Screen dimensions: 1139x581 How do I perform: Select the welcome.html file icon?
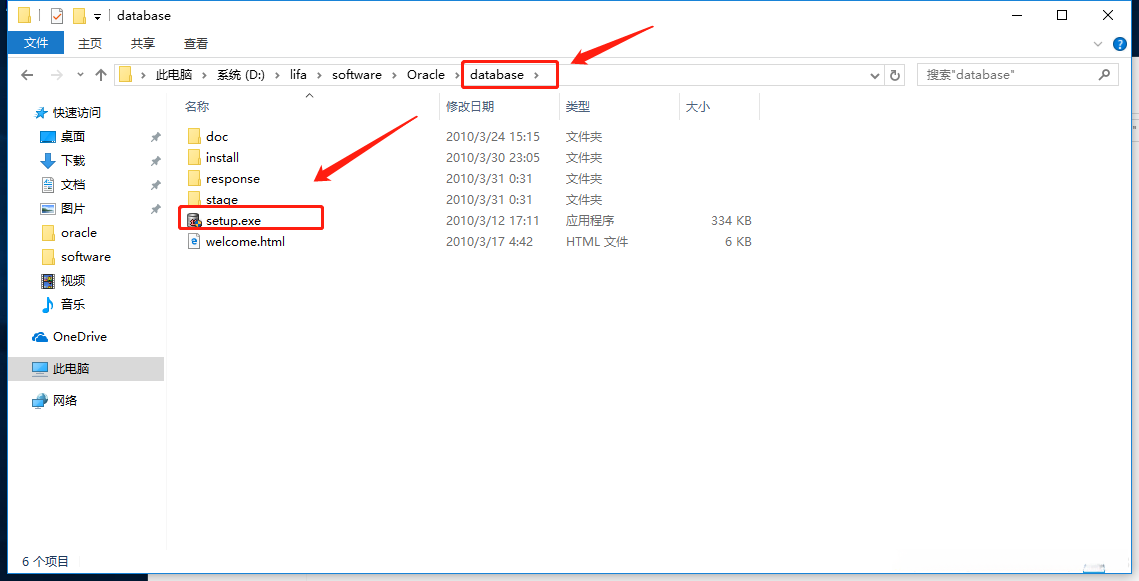(x=194, y=242)
